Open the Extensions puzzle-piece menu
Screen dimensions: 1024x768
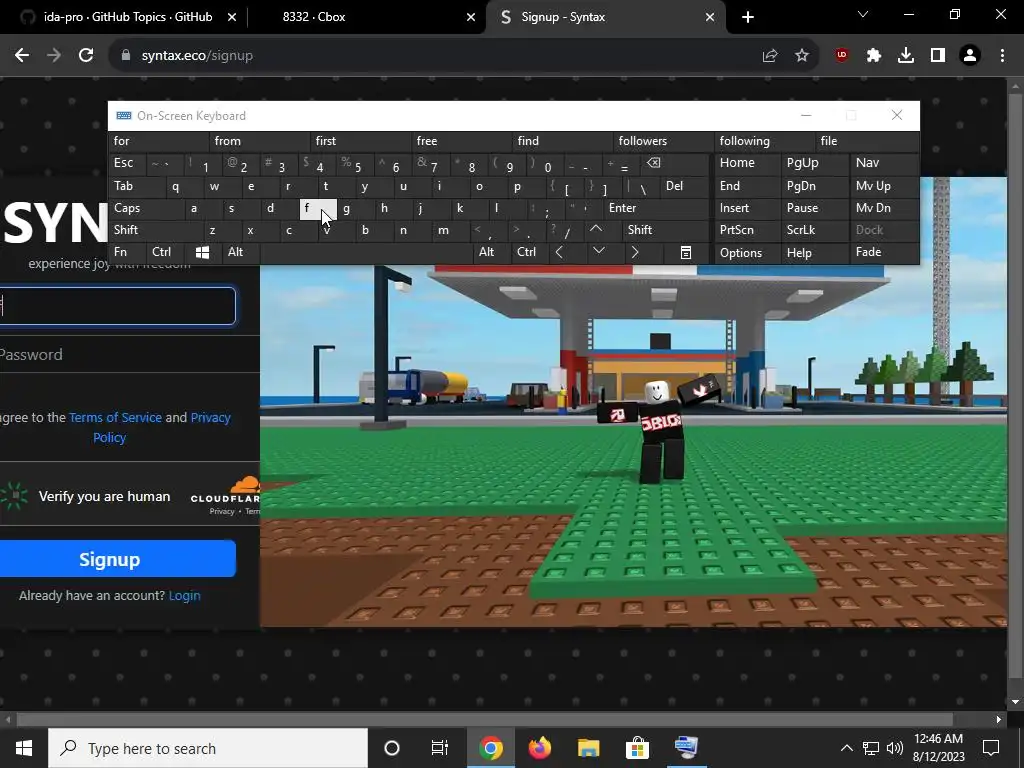coord(874,56)
